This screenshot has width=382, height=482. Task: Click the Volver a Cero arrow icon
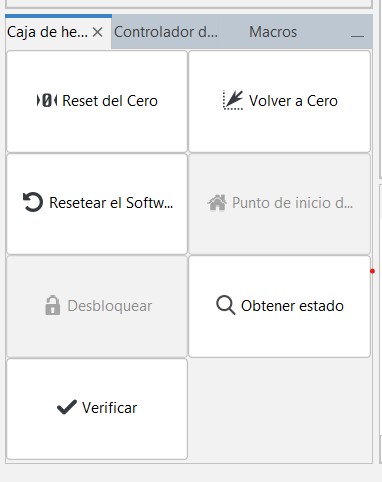pos(233,100)
